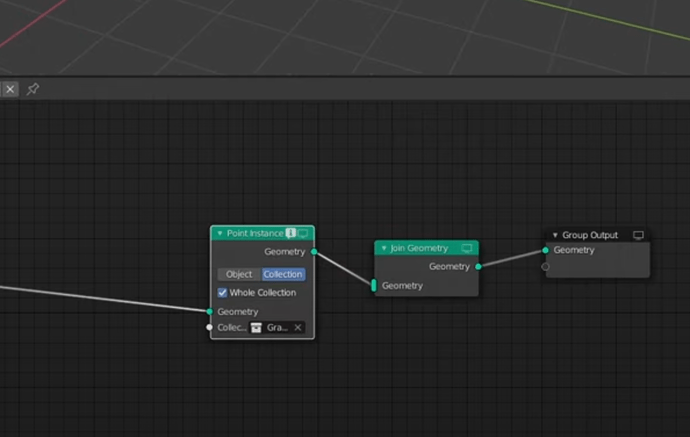Click the "Whole Collection" label
This screenshot has width=690, height=437.
262,293
